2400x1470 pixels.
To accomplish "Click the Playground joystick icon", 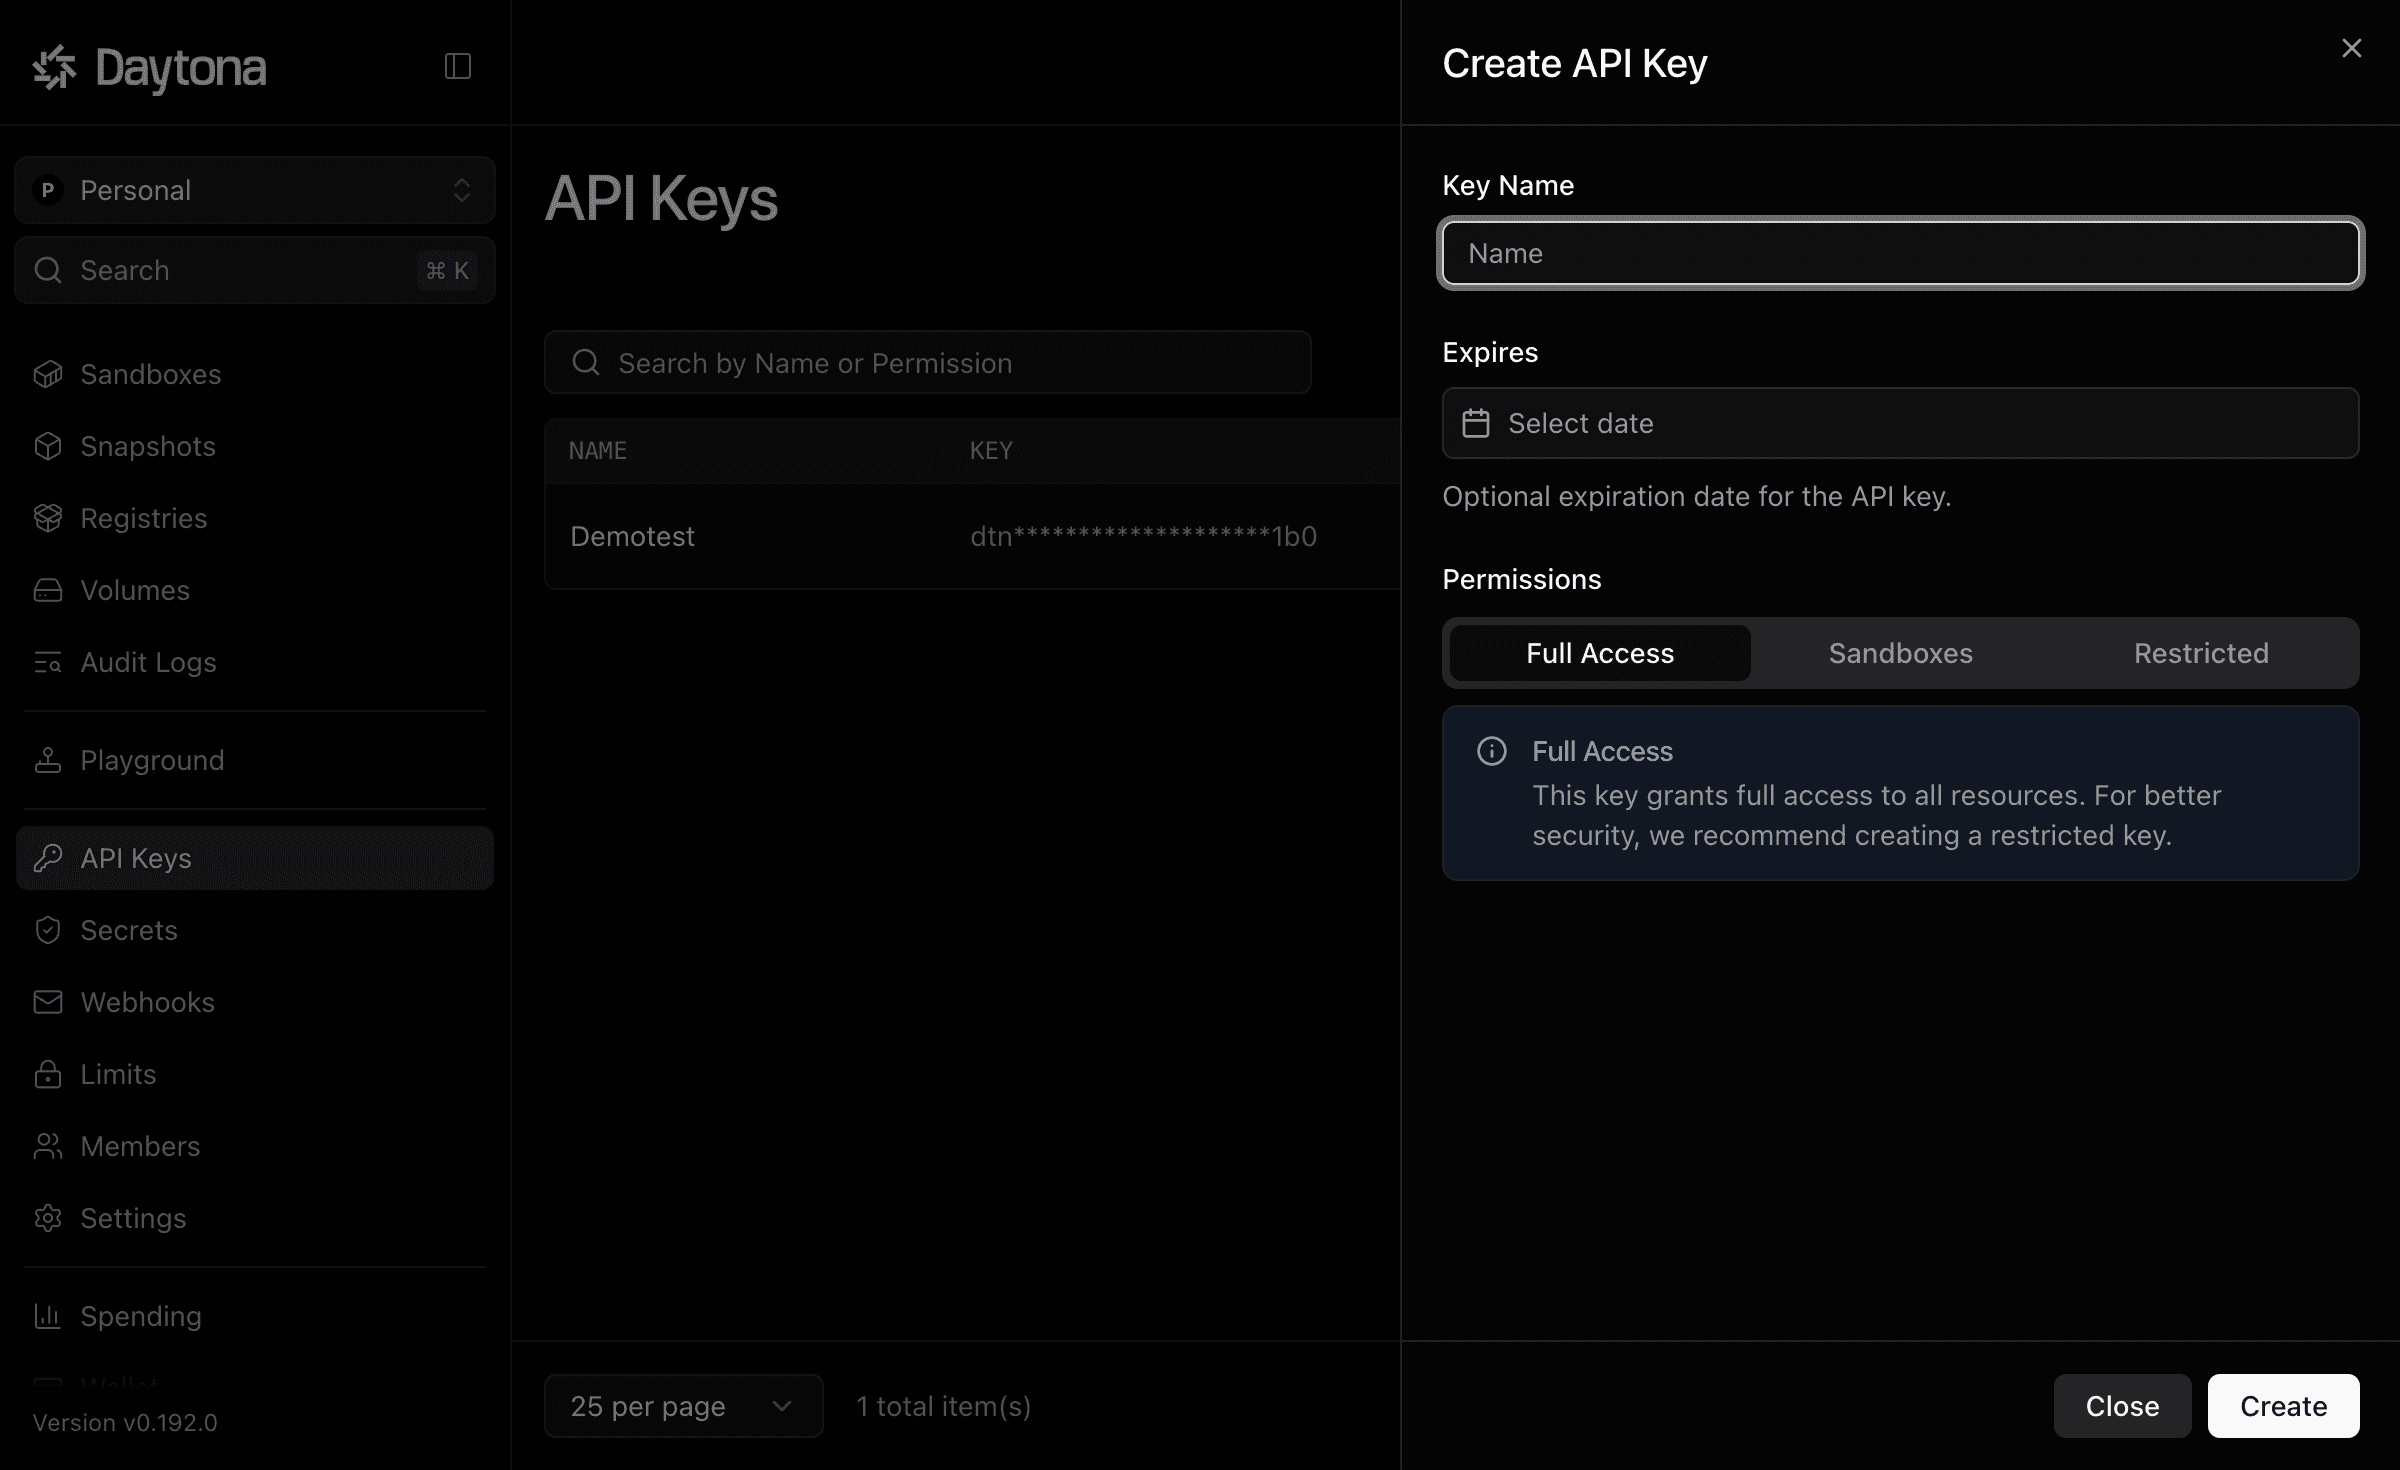I will [48, 760].
